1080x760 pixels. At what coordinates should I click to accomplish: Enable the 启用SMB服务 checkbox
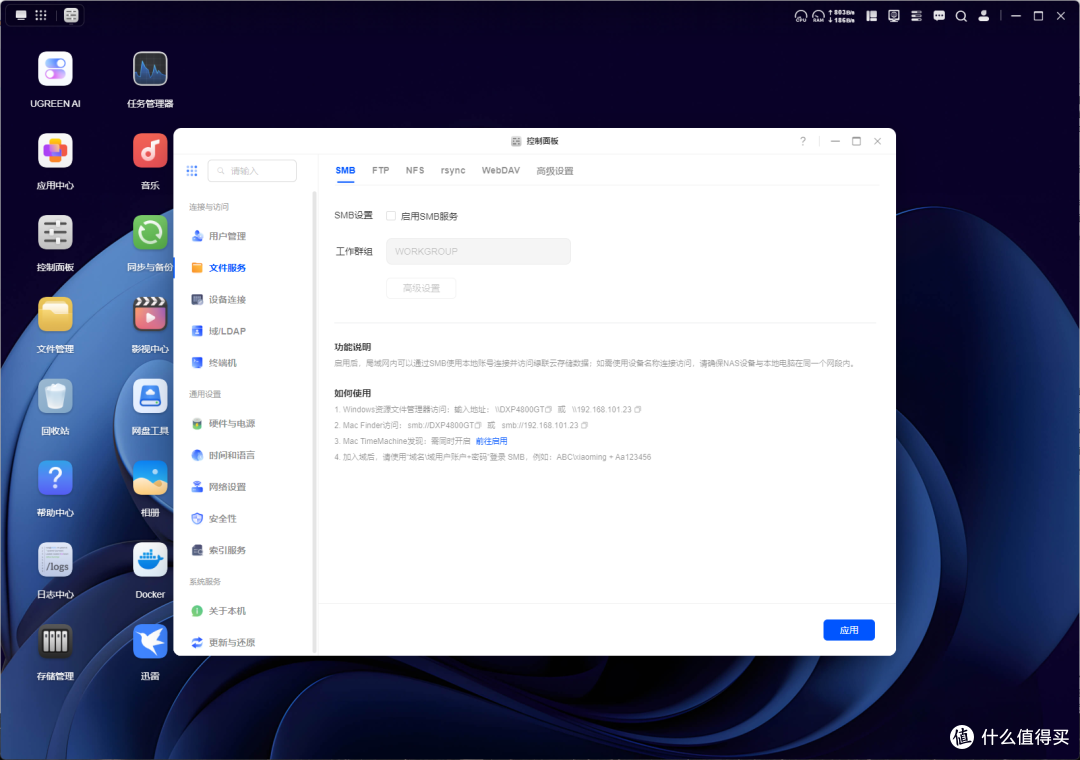click(391, 216)
